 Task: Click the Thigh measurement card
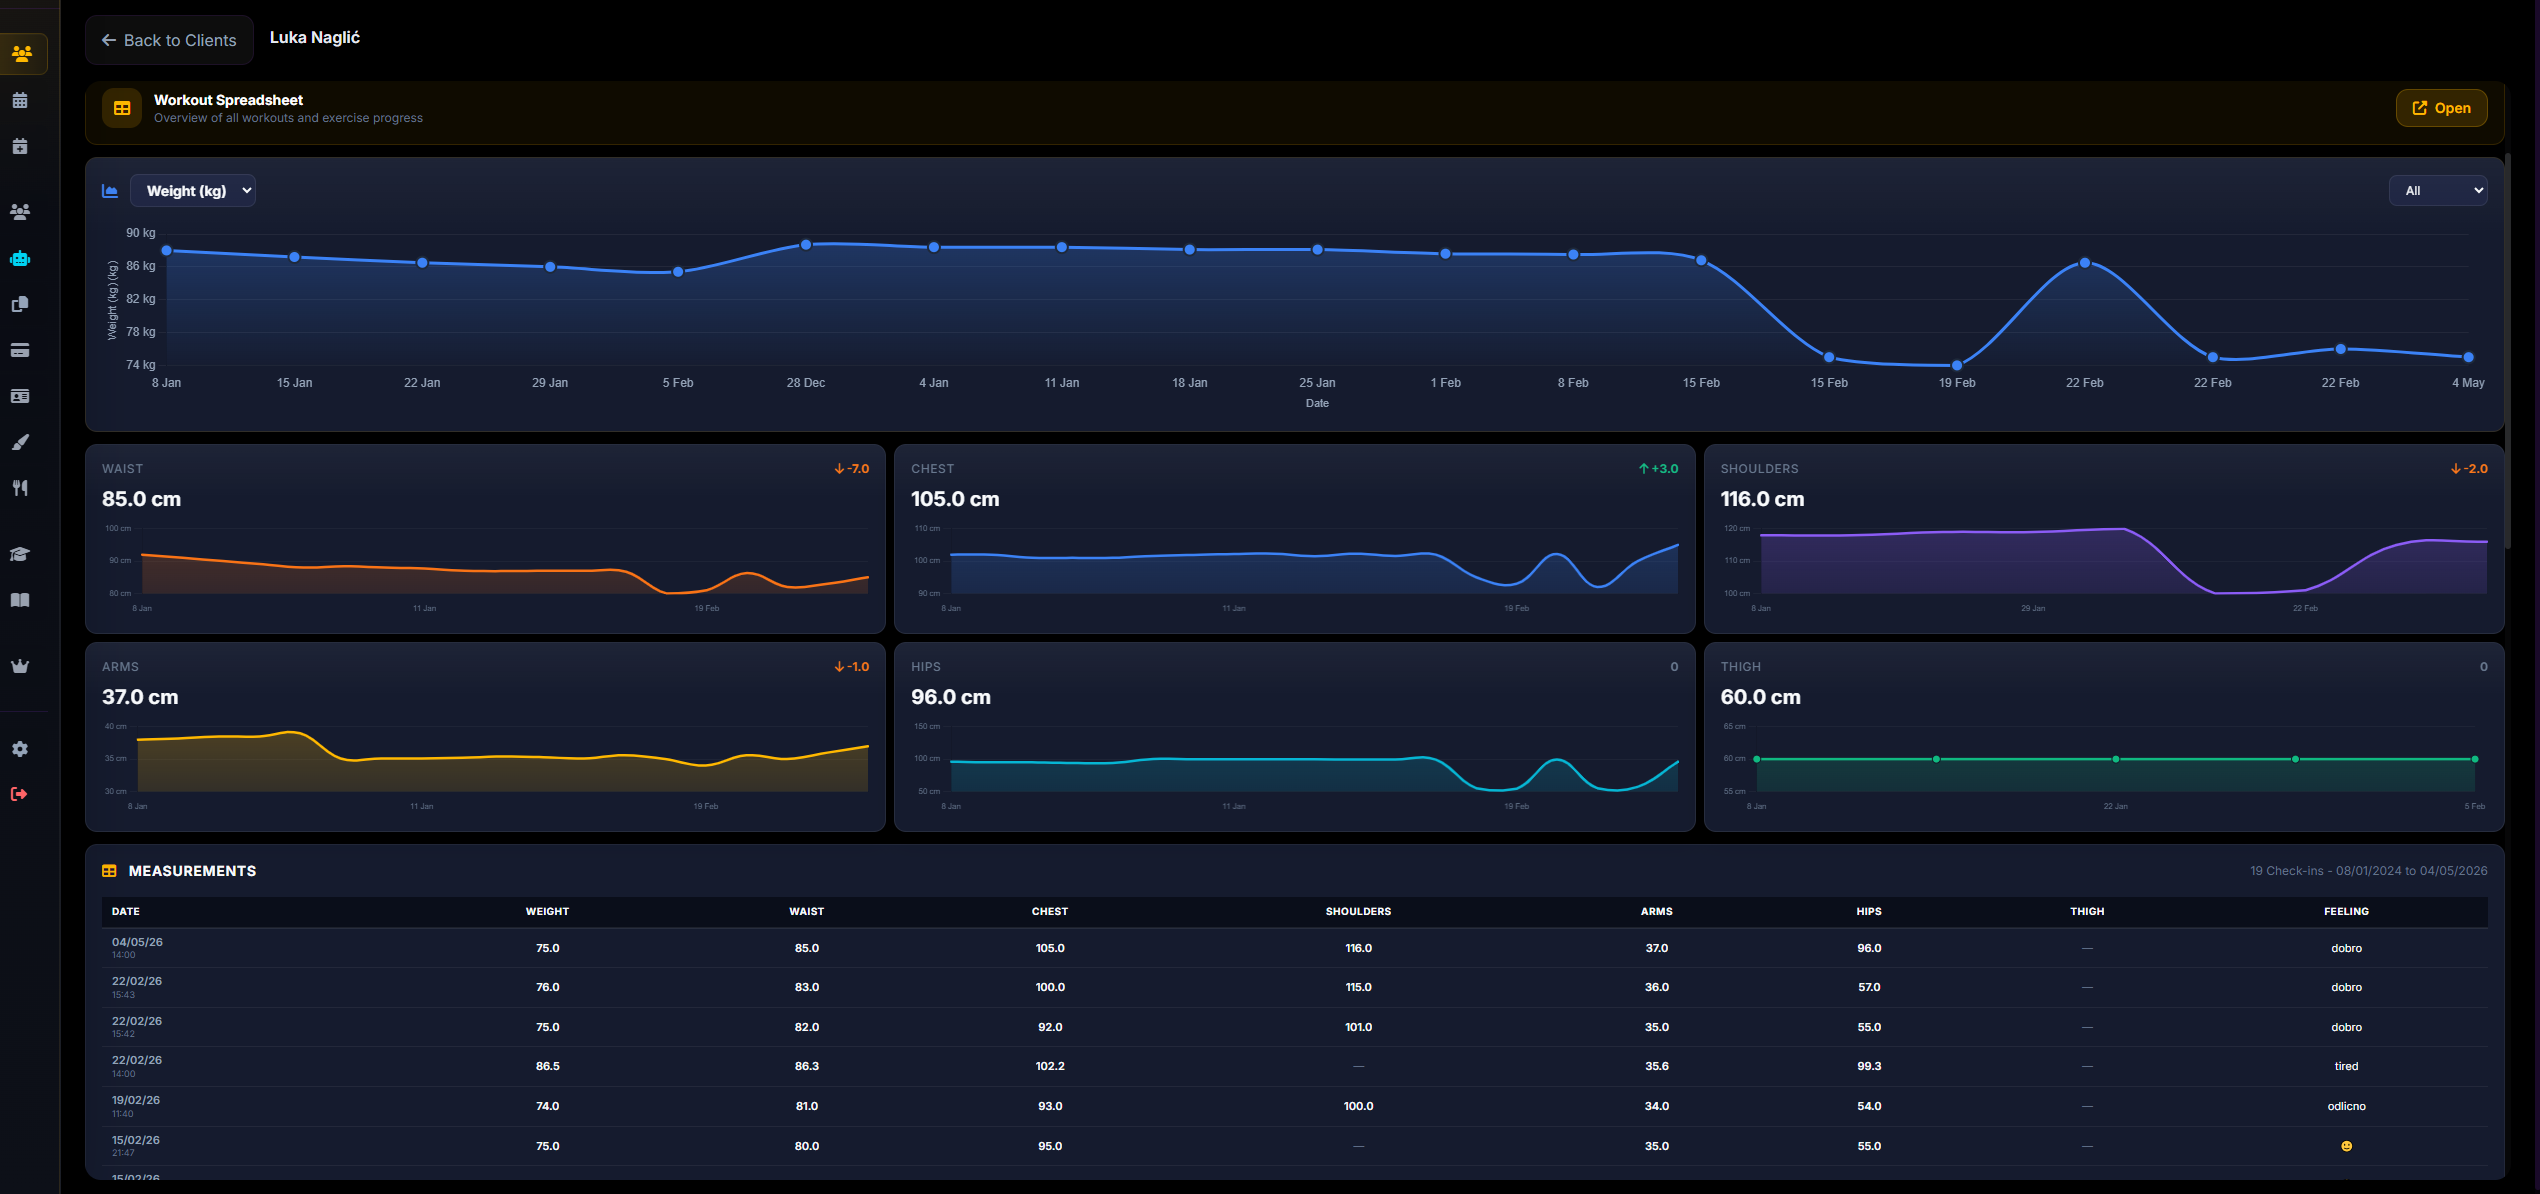pos(2104,737)
